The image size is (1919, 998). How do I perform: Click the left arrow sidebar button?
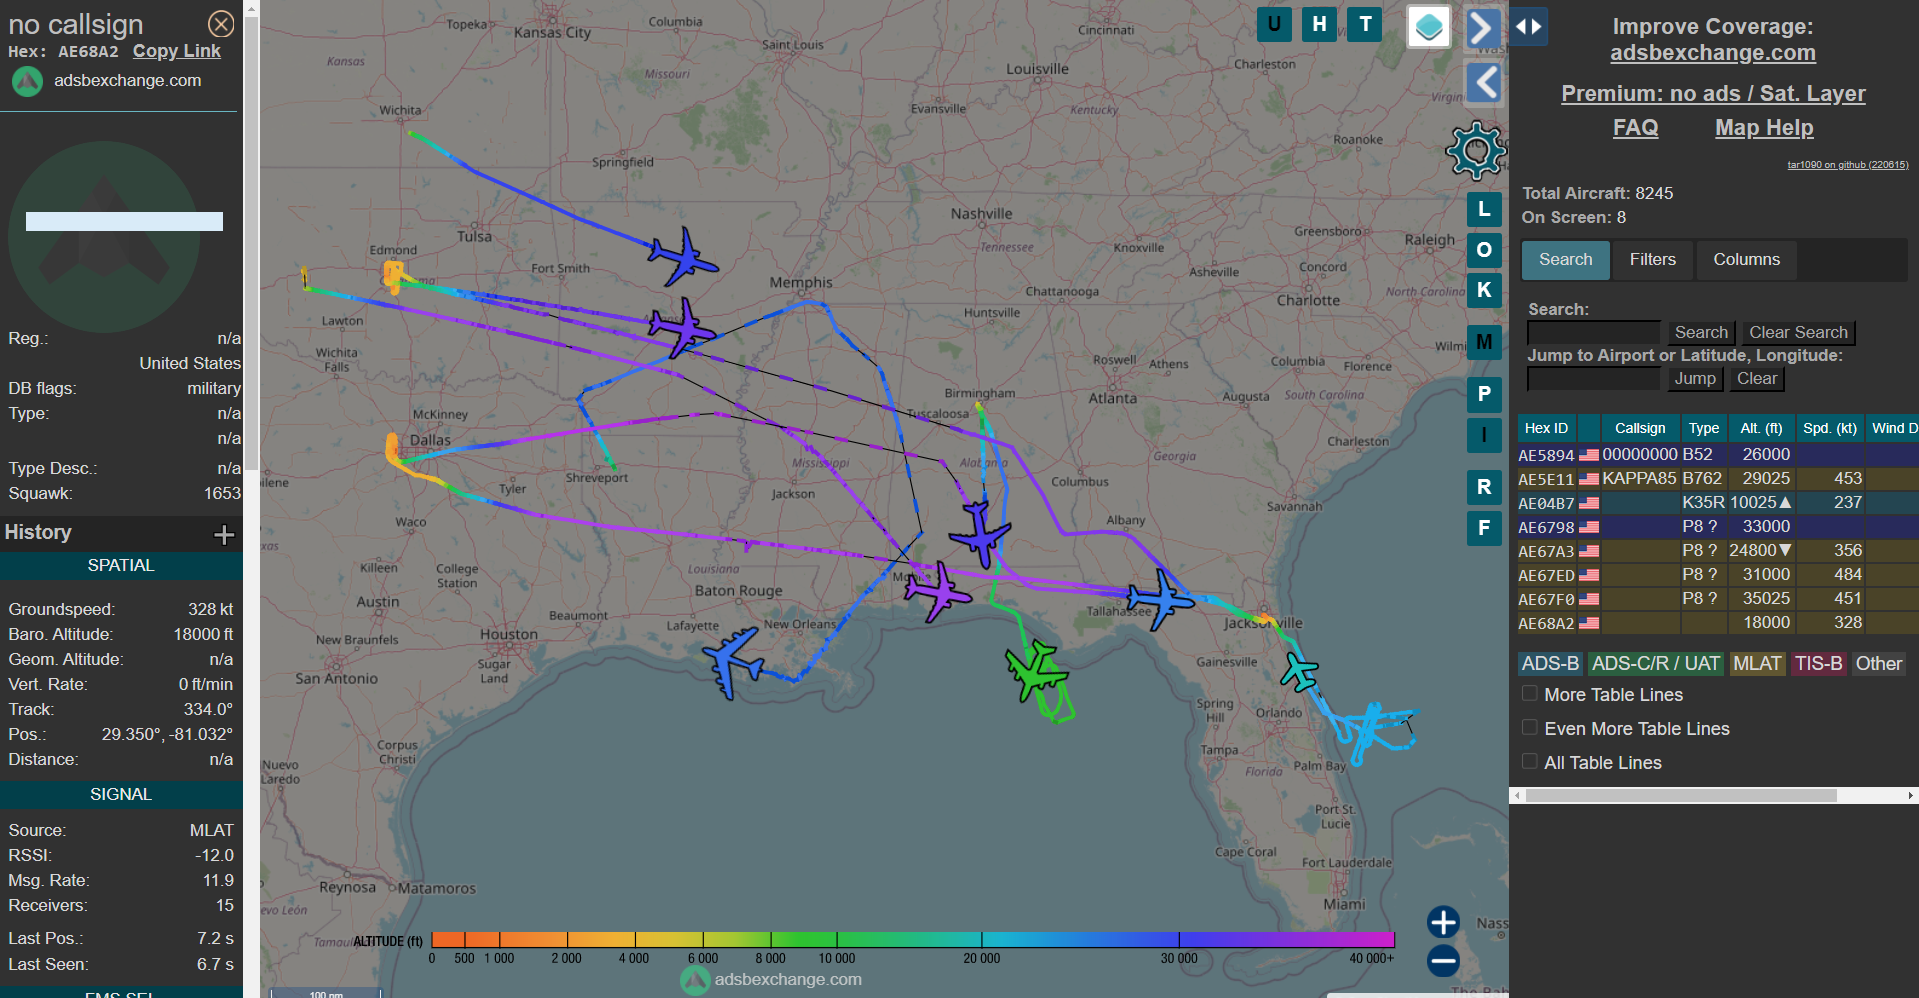(x=1484, y=83)
